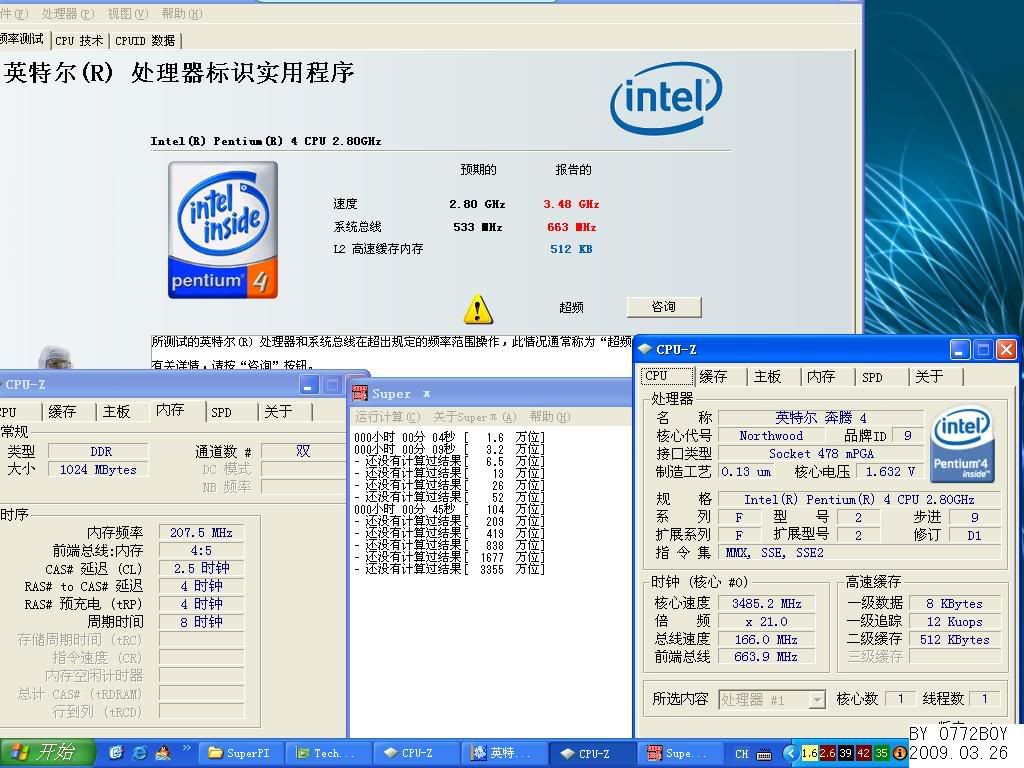Open the Internet Explorer quick launch icon
Image resolution: width=1024 pixels, height=768 pixels.
140,753
